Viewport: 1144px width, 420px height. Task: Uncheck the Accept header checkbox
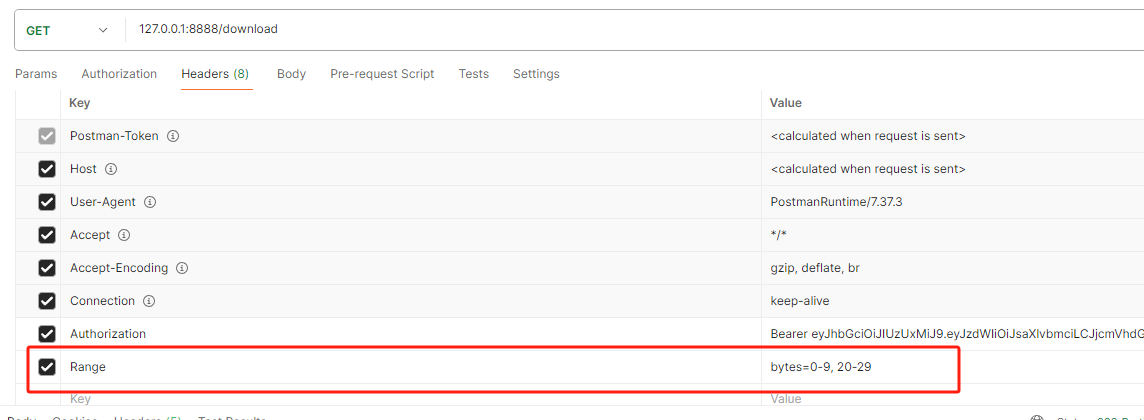47,236
